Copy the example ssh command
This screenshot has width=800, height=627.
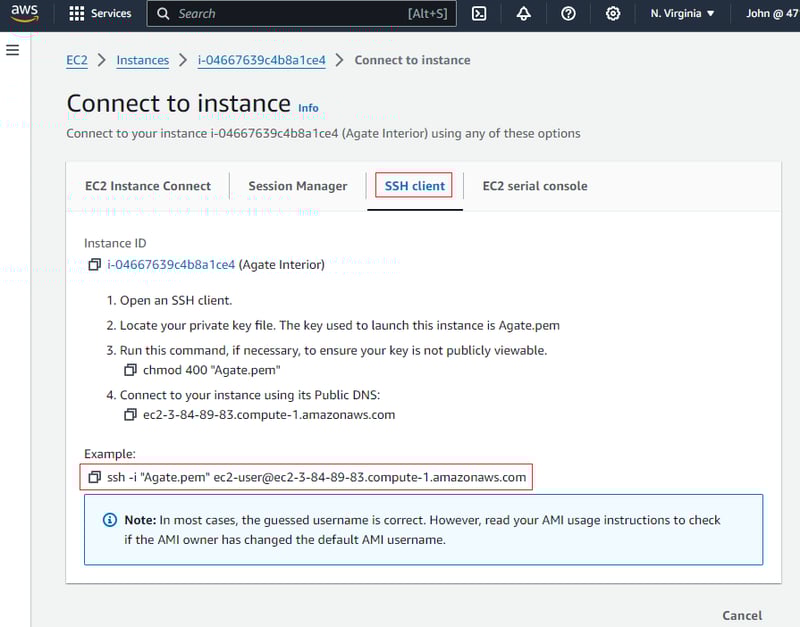95,477
